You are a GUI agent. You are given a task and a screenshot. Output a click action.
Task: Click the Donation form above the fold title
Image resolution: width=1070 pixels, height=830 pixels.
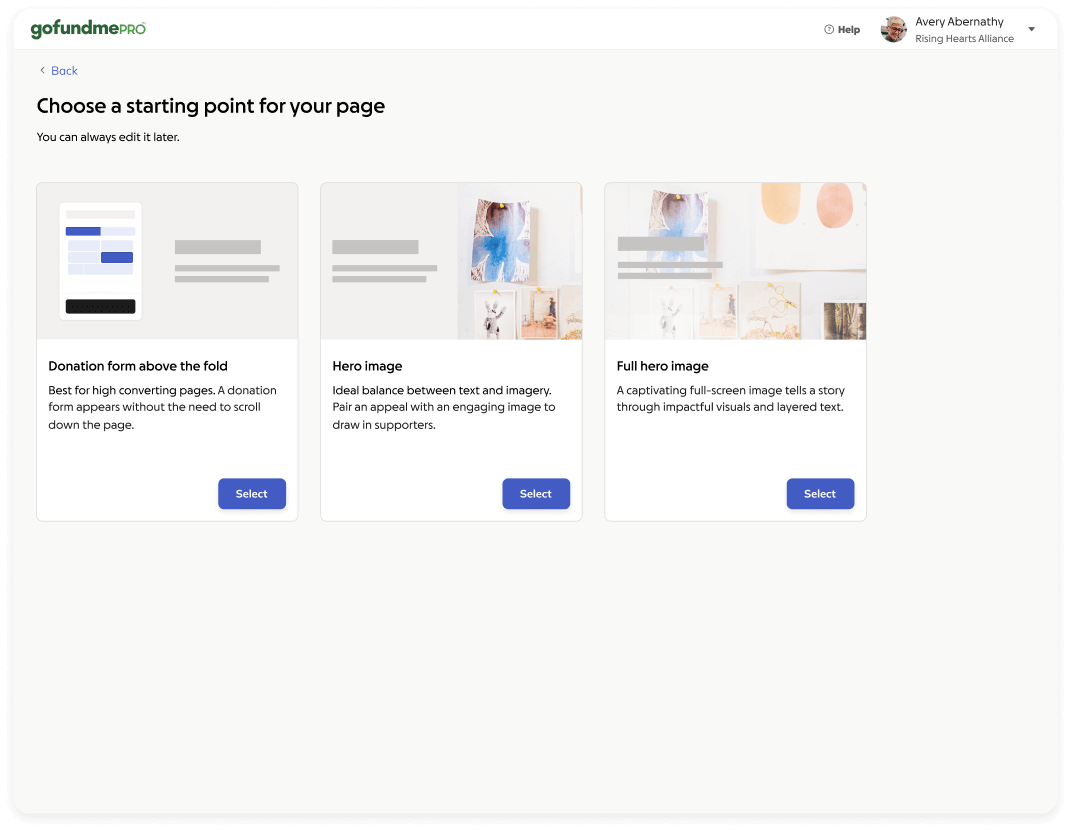tap(138, 366)
